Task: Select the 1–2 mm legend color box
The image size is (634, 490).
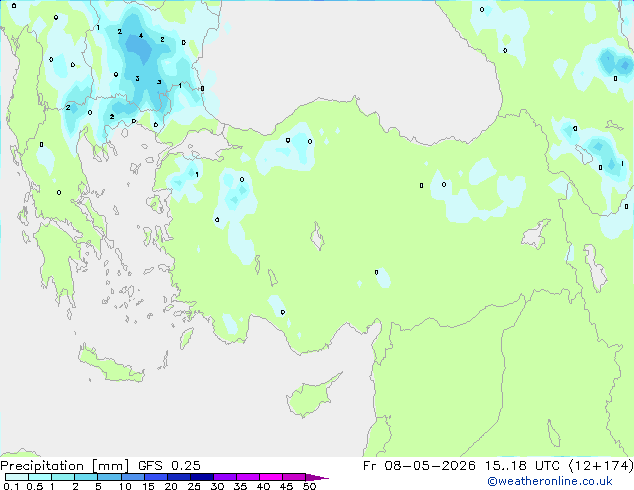Action: click(x=63, y=477)
